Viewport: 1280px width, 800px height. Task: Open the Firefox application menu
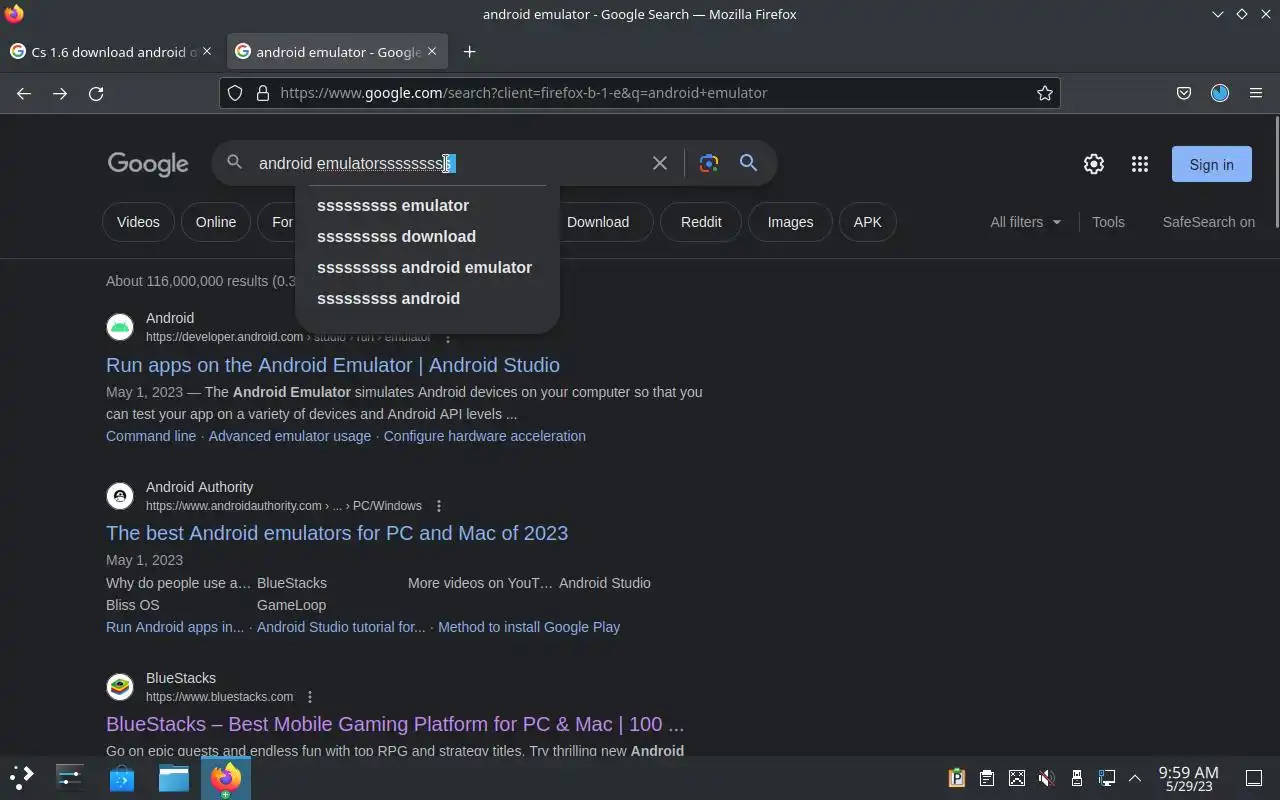[1256, 93]
